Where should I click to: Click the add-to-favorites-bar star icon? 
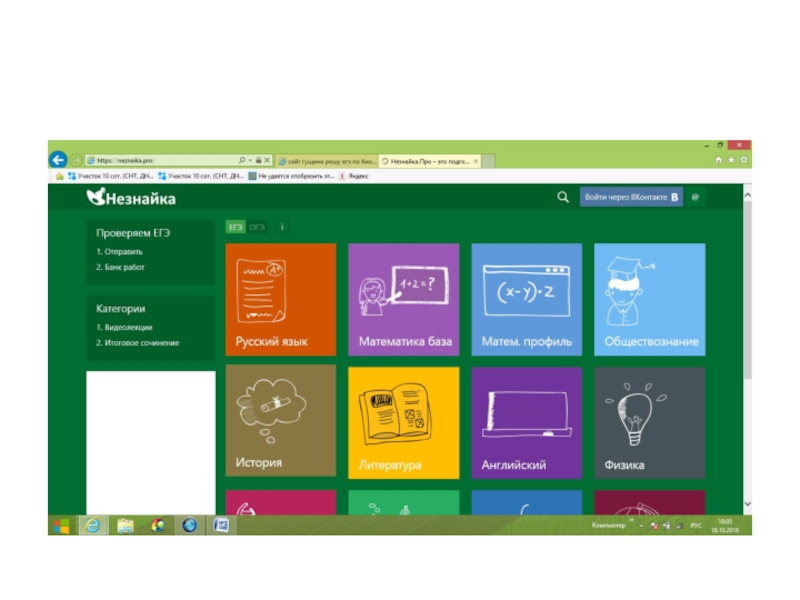point(59,176)
